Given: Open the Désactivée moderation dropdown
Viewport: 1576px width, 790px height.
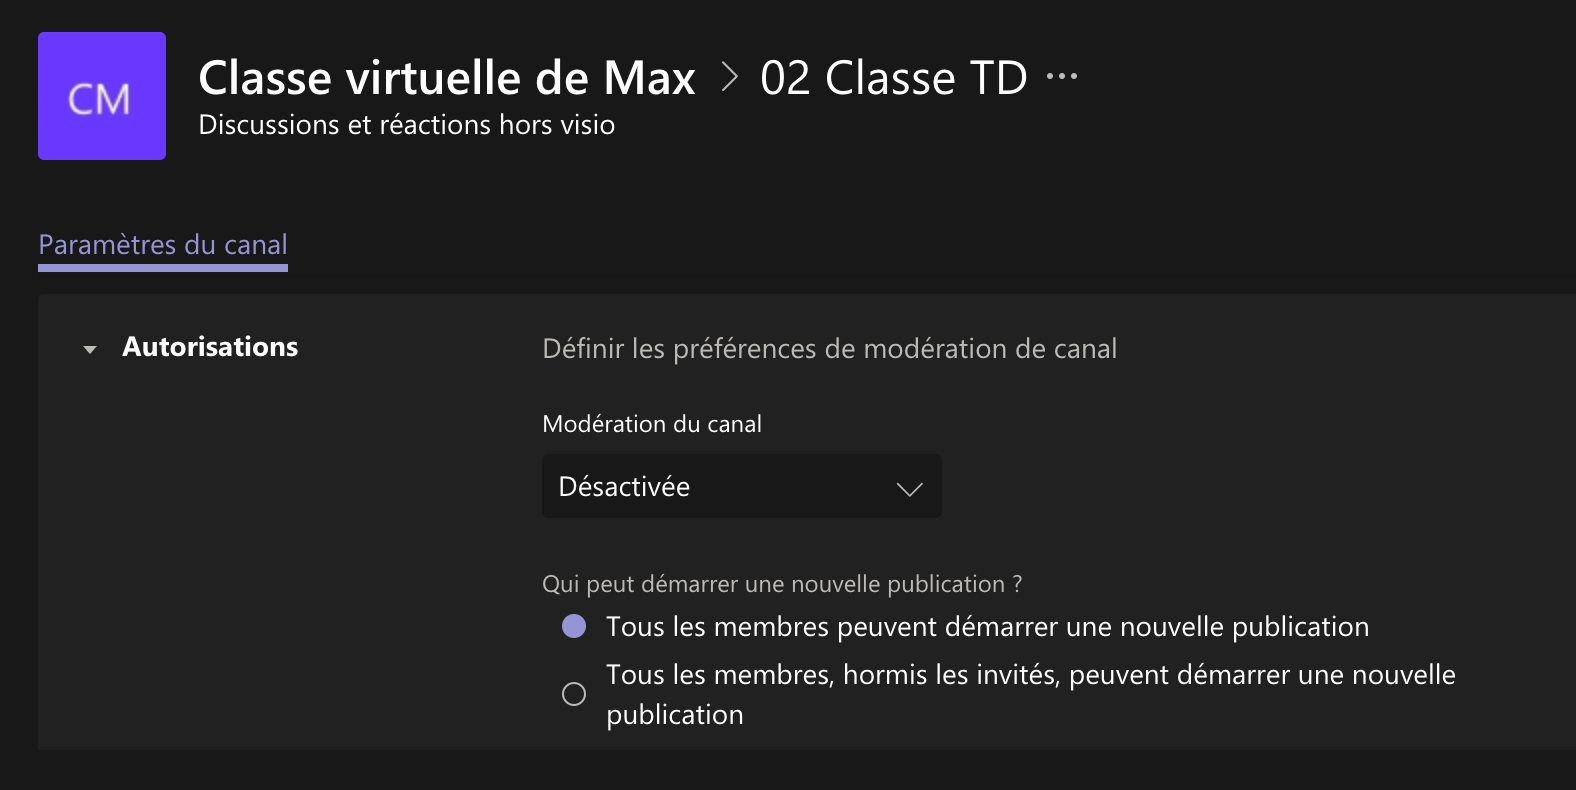Looking at the screenshot, I should (742, 486).
